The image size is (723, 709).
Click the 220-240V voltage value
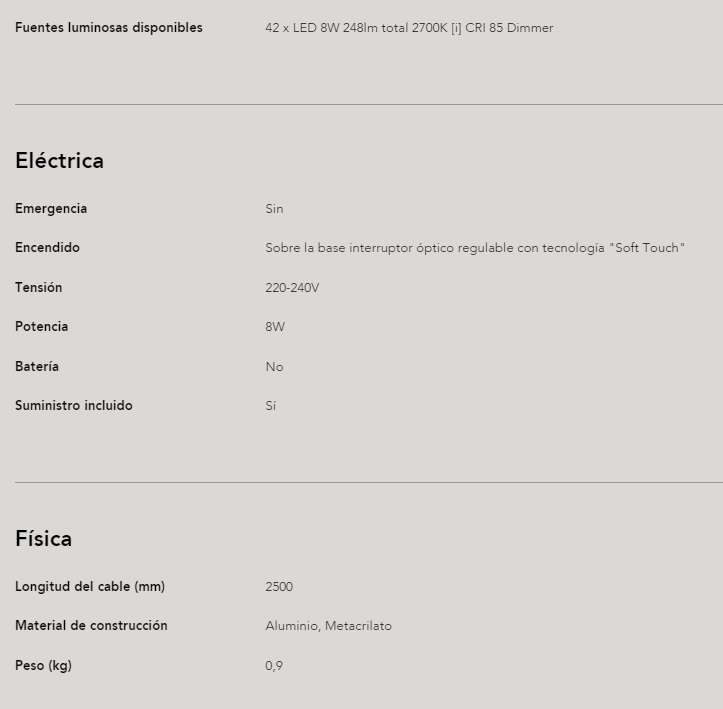292,288
